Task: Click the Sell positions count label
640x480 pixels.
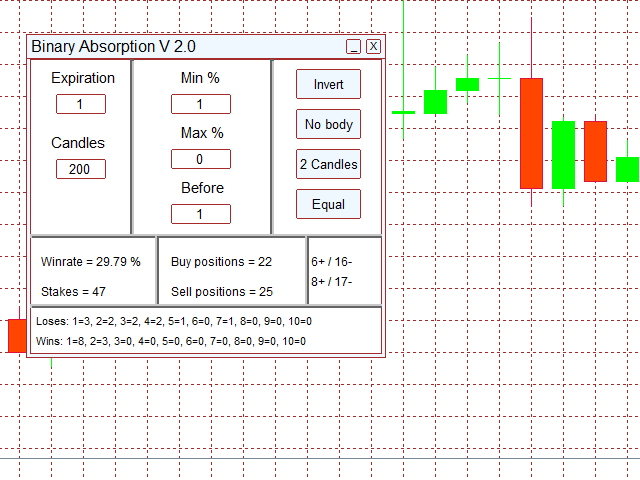Action: 221,292
